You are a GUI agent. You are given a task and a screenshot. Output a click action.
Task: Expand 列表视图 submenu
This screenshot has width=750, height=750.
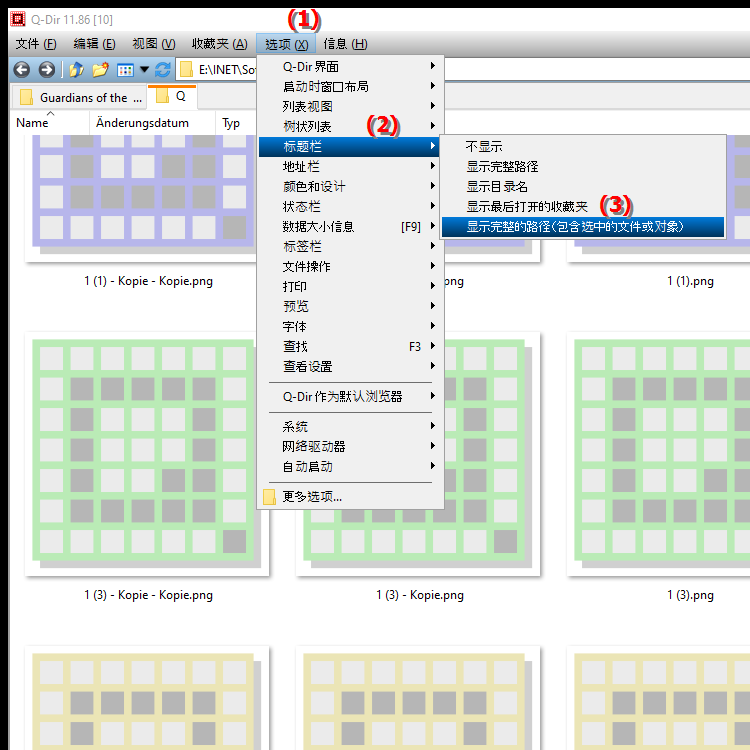(351, 106)
